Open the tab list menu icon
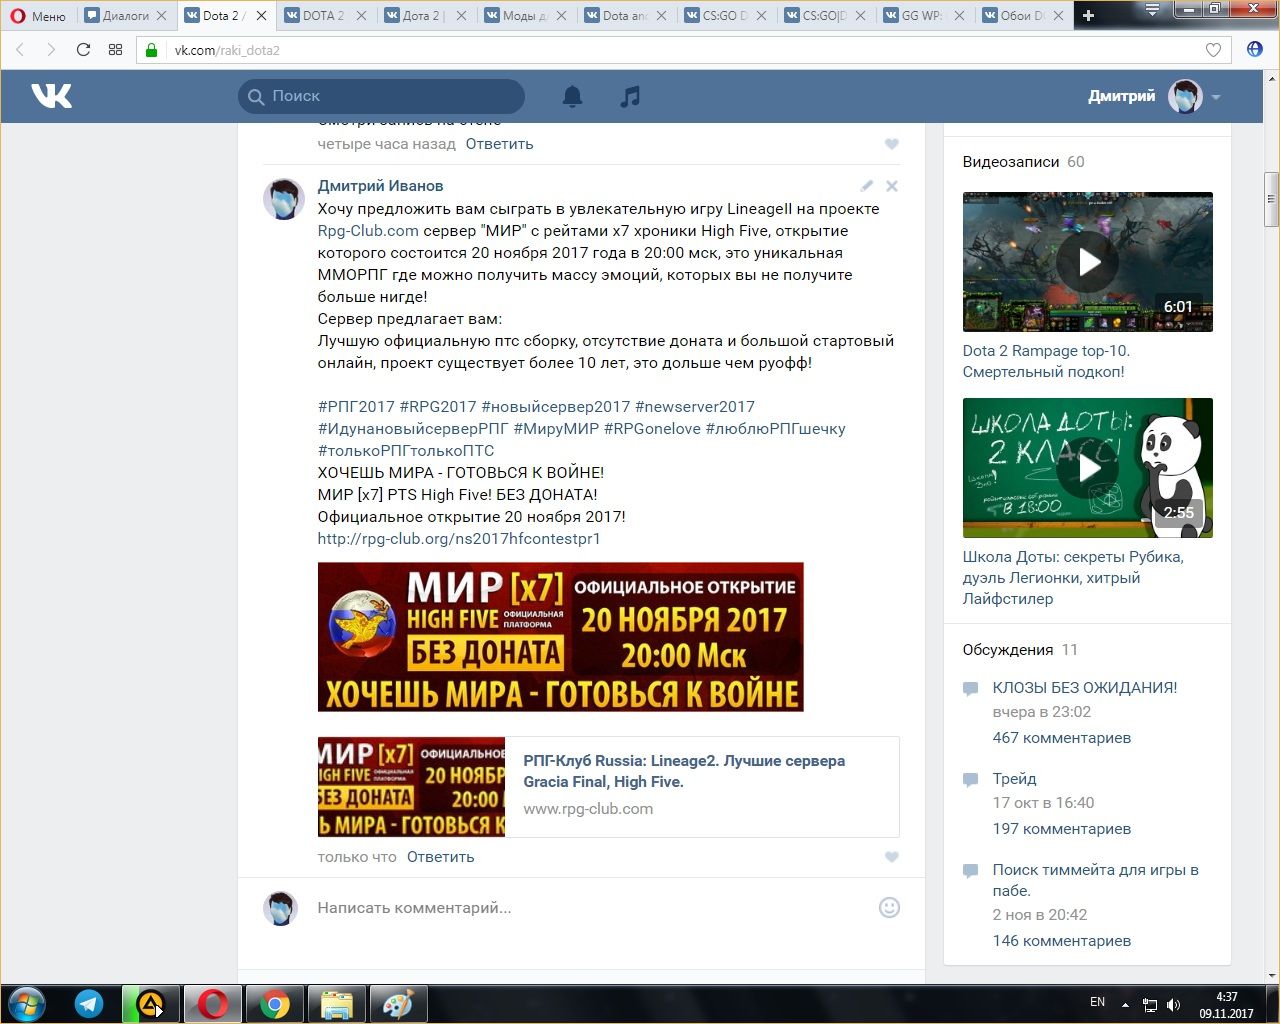The image size is (1280, 1024). point(1152,10)
